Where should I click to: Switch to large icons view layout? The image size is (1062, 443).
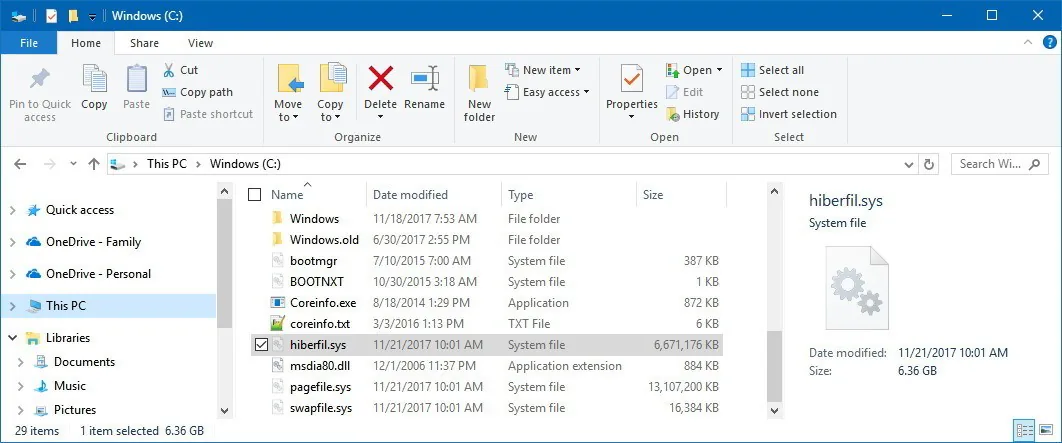click(1046, 429)
